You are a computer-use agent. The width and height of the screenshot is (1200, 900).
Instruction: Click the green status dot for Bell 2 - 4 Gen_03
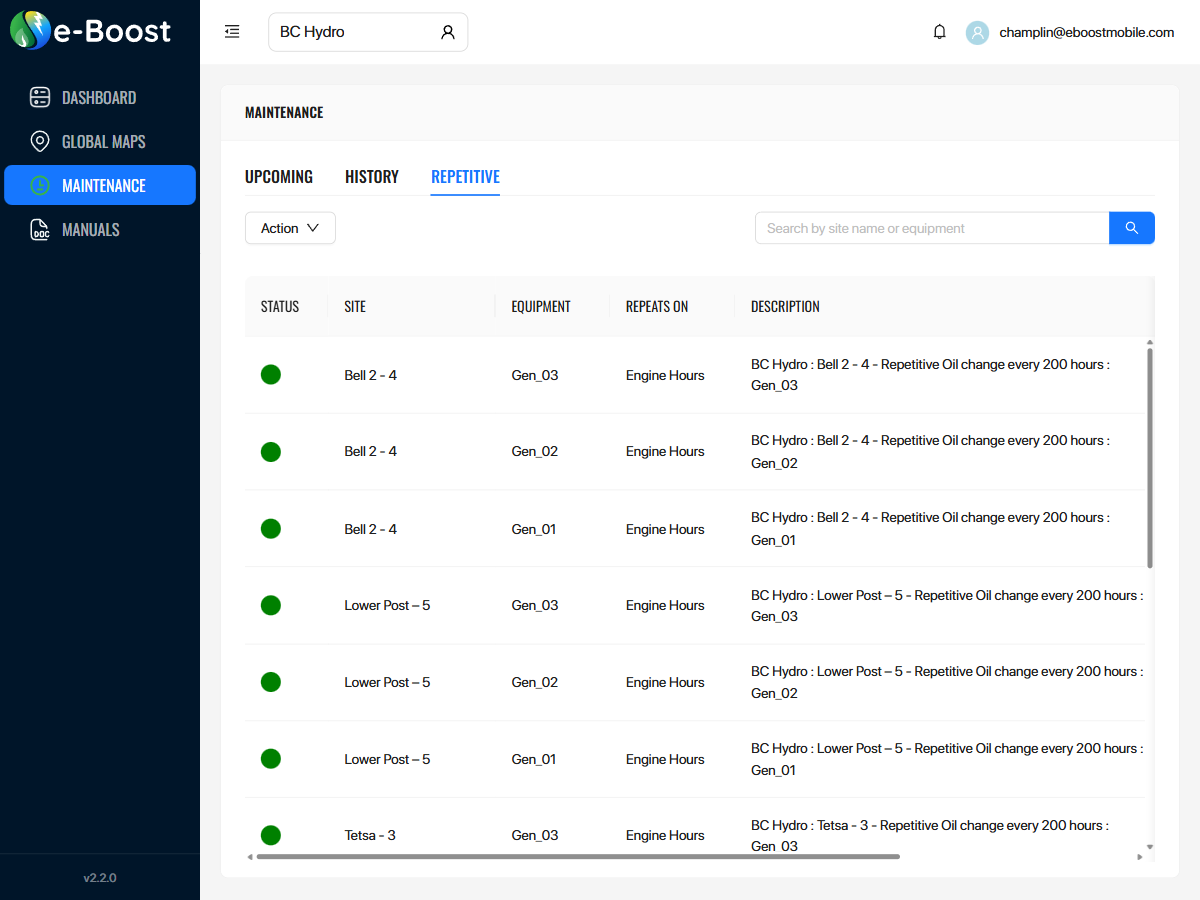tap(270, 374)
